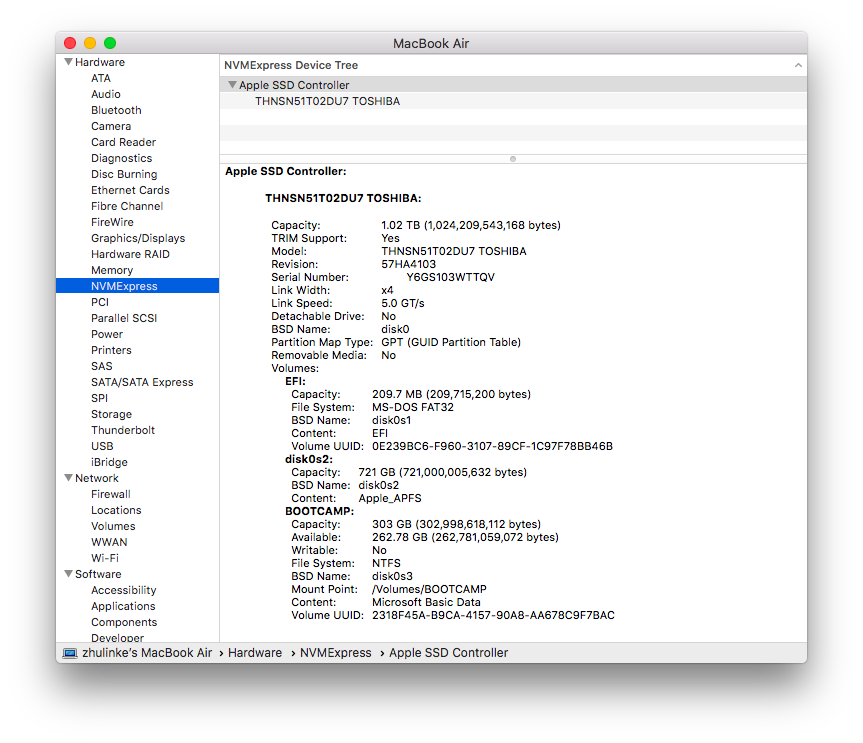Select SATA/SATA Express in the sidebar
863x743 pixels.
tap(142, 381)
